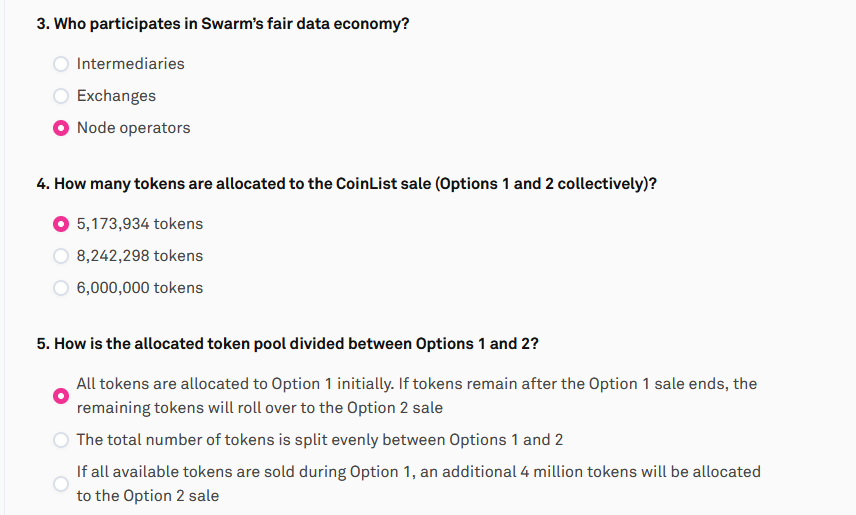Click the '5,173,934 tokens' label text
The height and width of the screenshot is (515, 856).
pos(140,224)
